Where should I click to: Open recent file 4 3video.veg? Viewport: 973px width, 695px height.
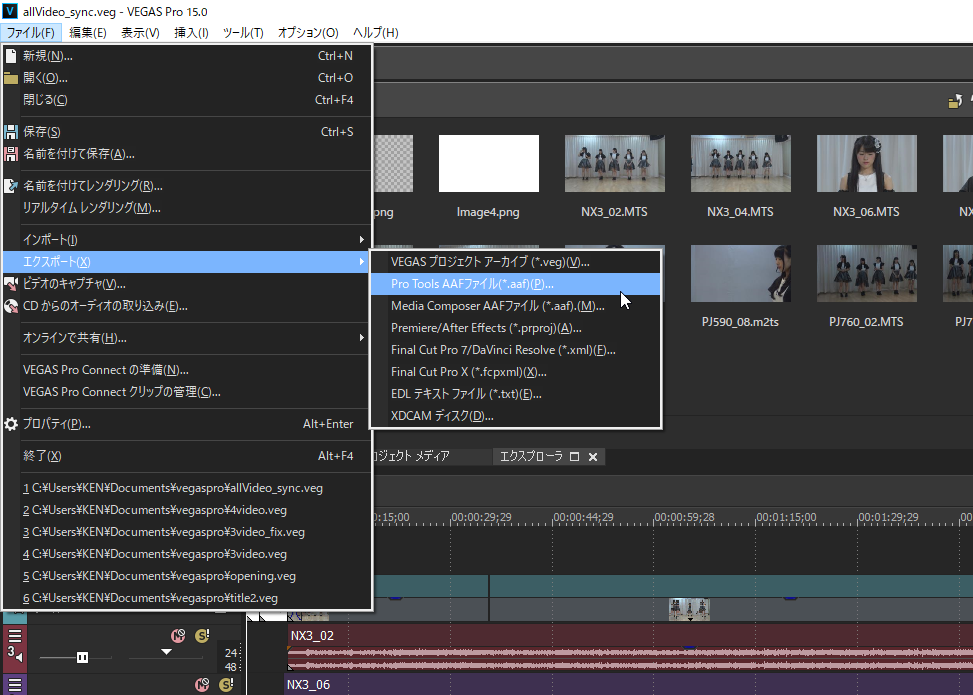[187, 554]
